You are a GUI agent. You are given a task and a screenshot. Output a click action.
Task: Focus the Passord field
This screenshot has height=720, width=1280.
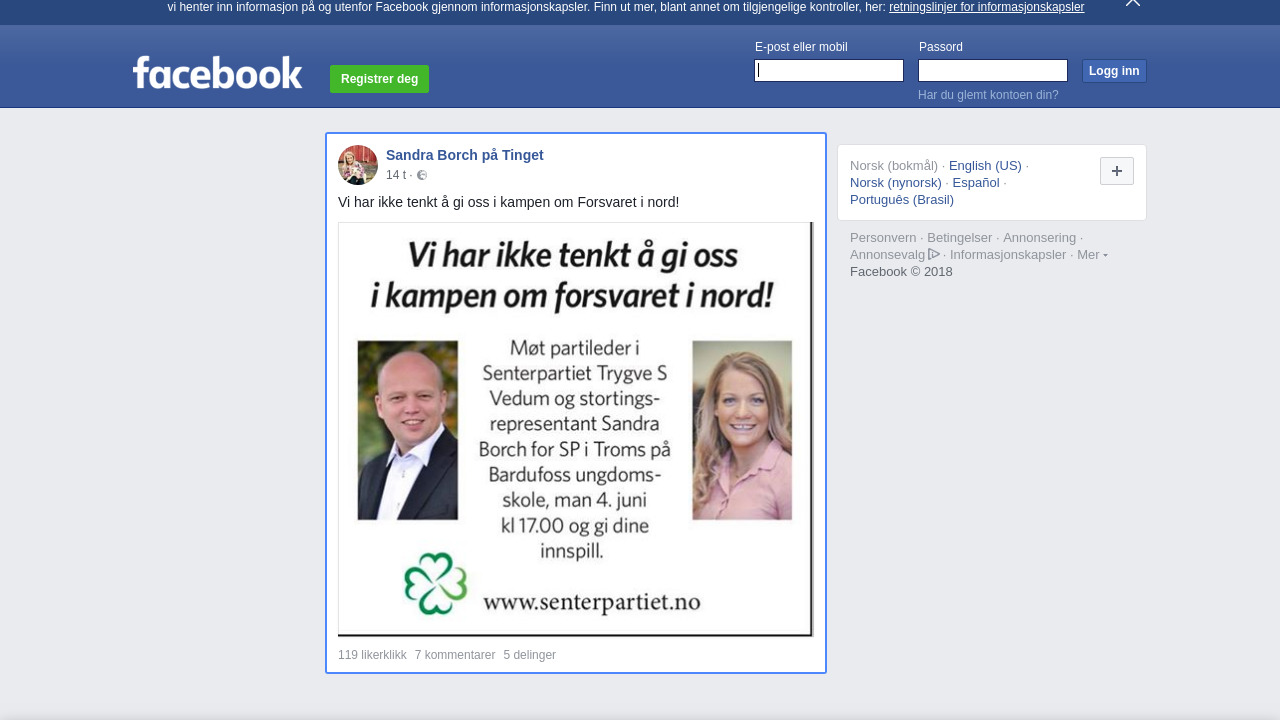[993, 70]
